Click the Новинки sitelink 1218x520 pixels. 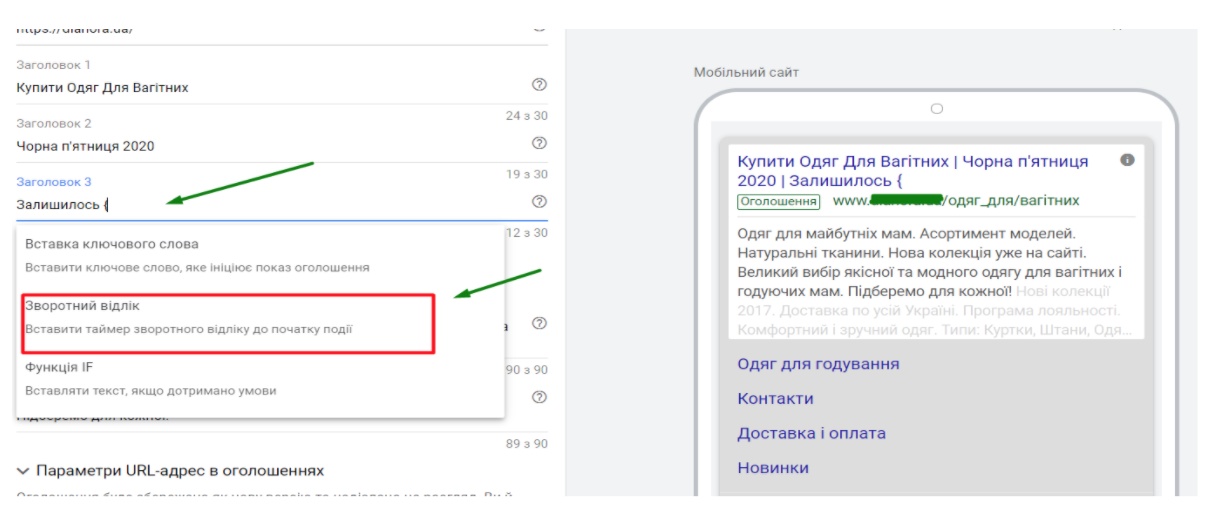click(773, 467)
